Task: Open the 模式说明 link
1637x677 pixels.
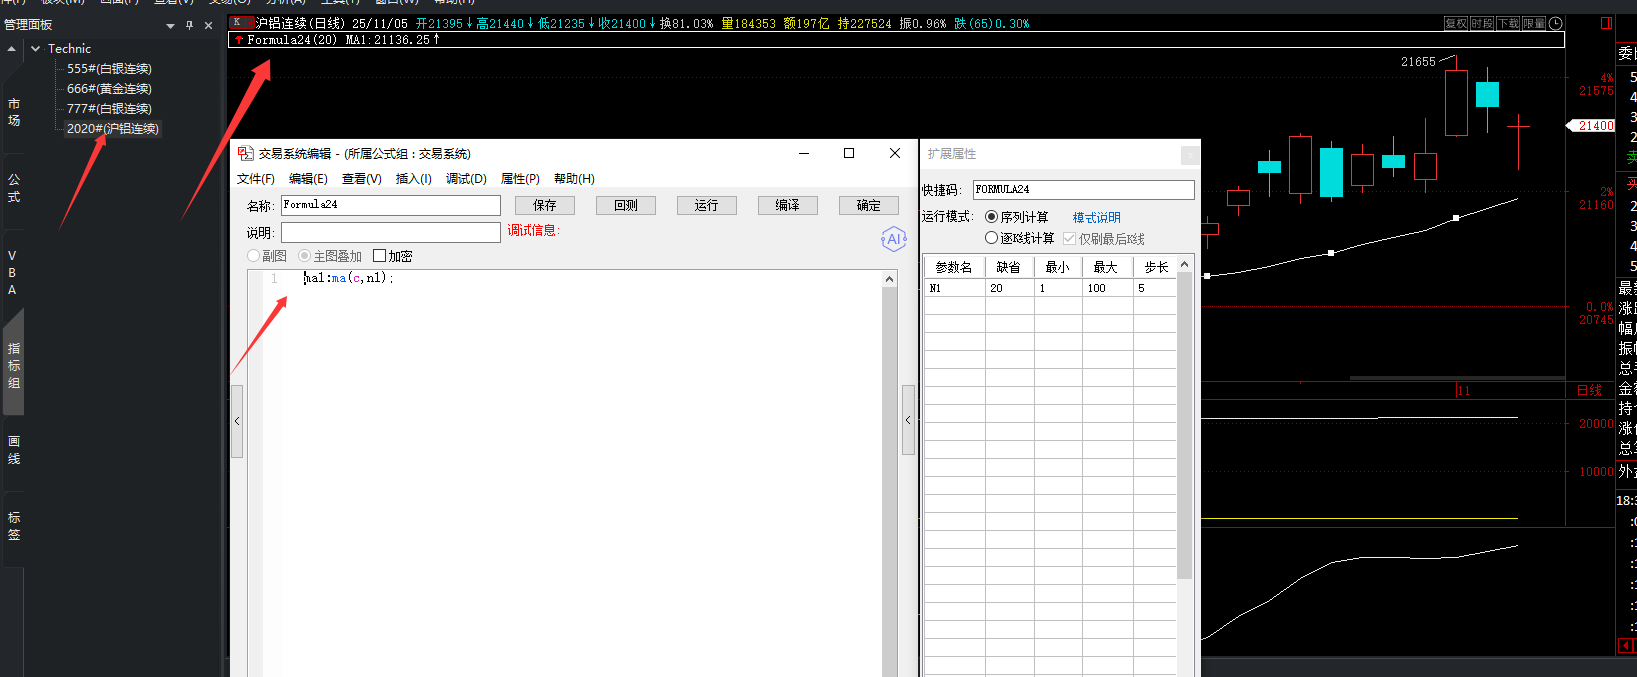Action: 1096,217
